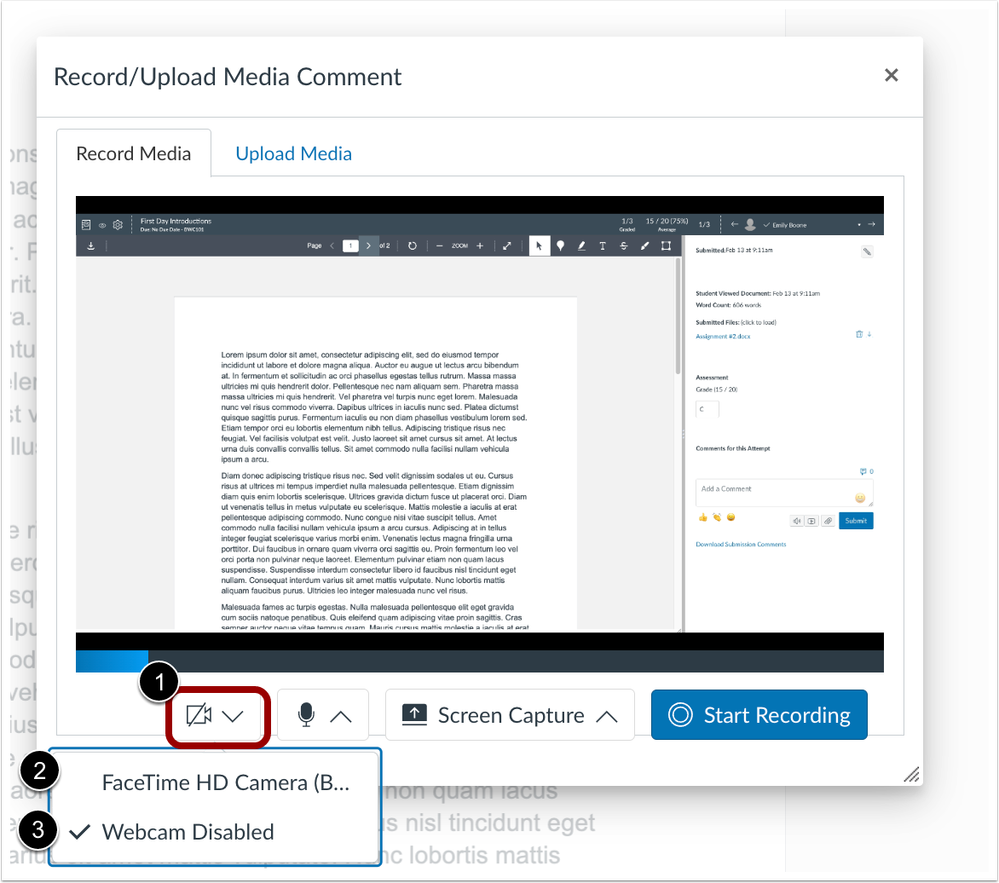
Task: Choose the Webcam Disabled option
Action: tap(188, 832)
